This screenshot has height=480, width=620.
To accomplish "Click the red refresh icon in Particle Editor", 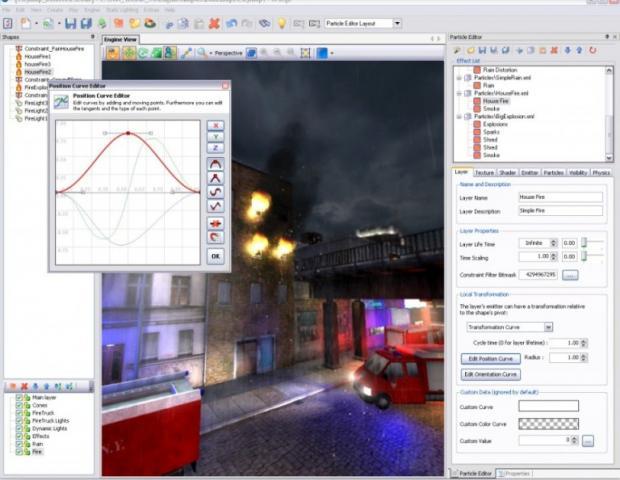I will (x=592, y=50).
